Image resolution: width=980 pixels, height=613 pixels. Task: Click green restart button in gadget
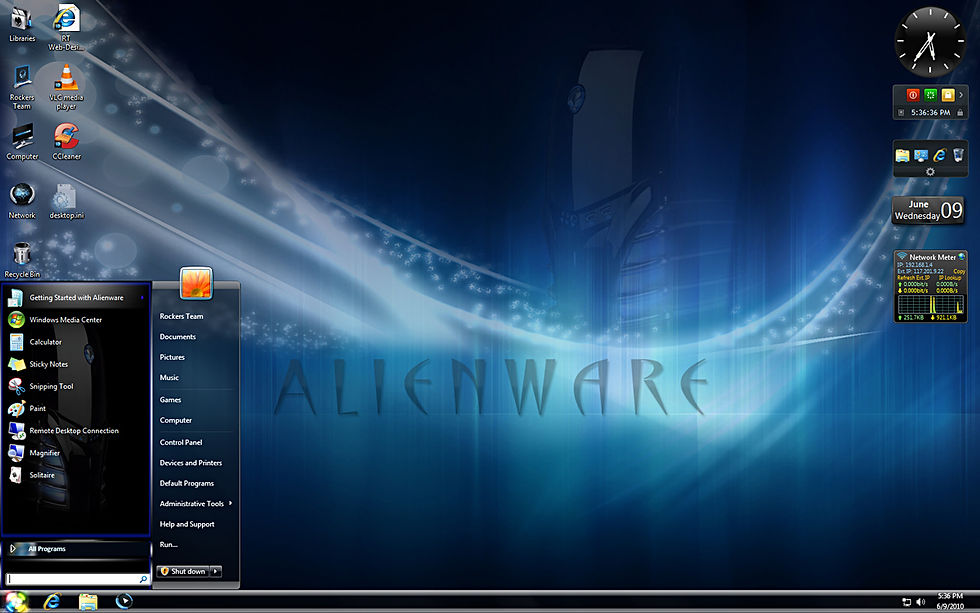[930, 95]
